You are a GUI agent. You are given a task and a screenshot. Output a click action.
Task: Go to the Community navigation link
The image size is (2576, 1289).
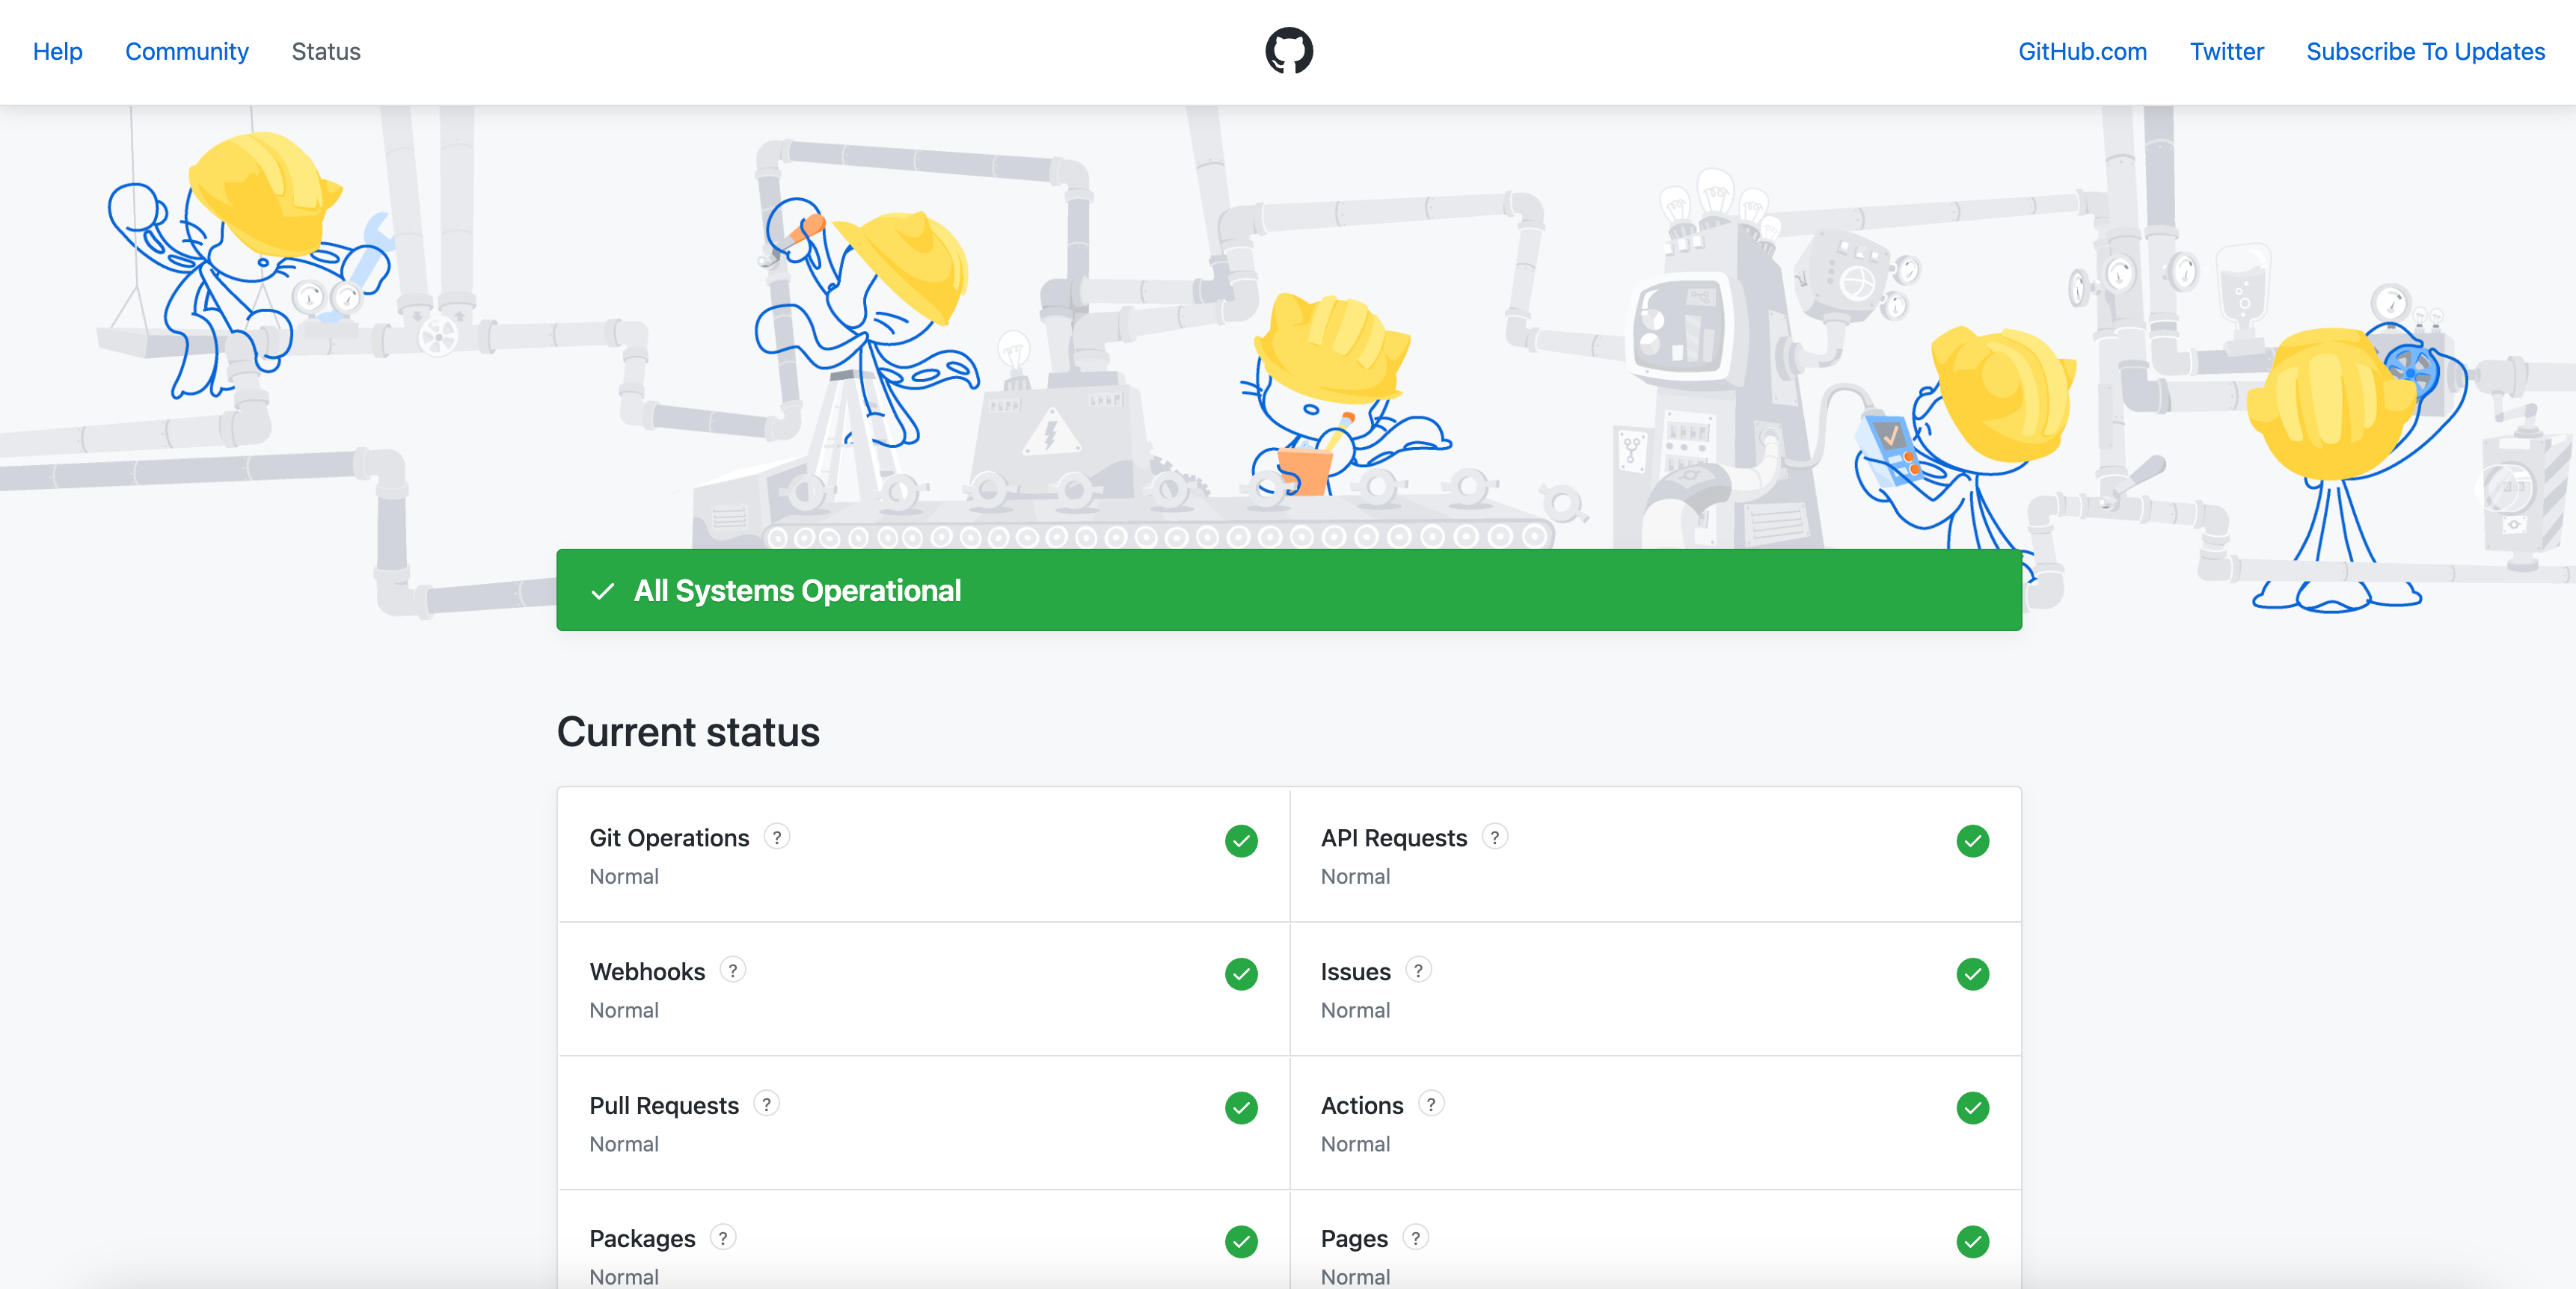click(x=187, y=51)
